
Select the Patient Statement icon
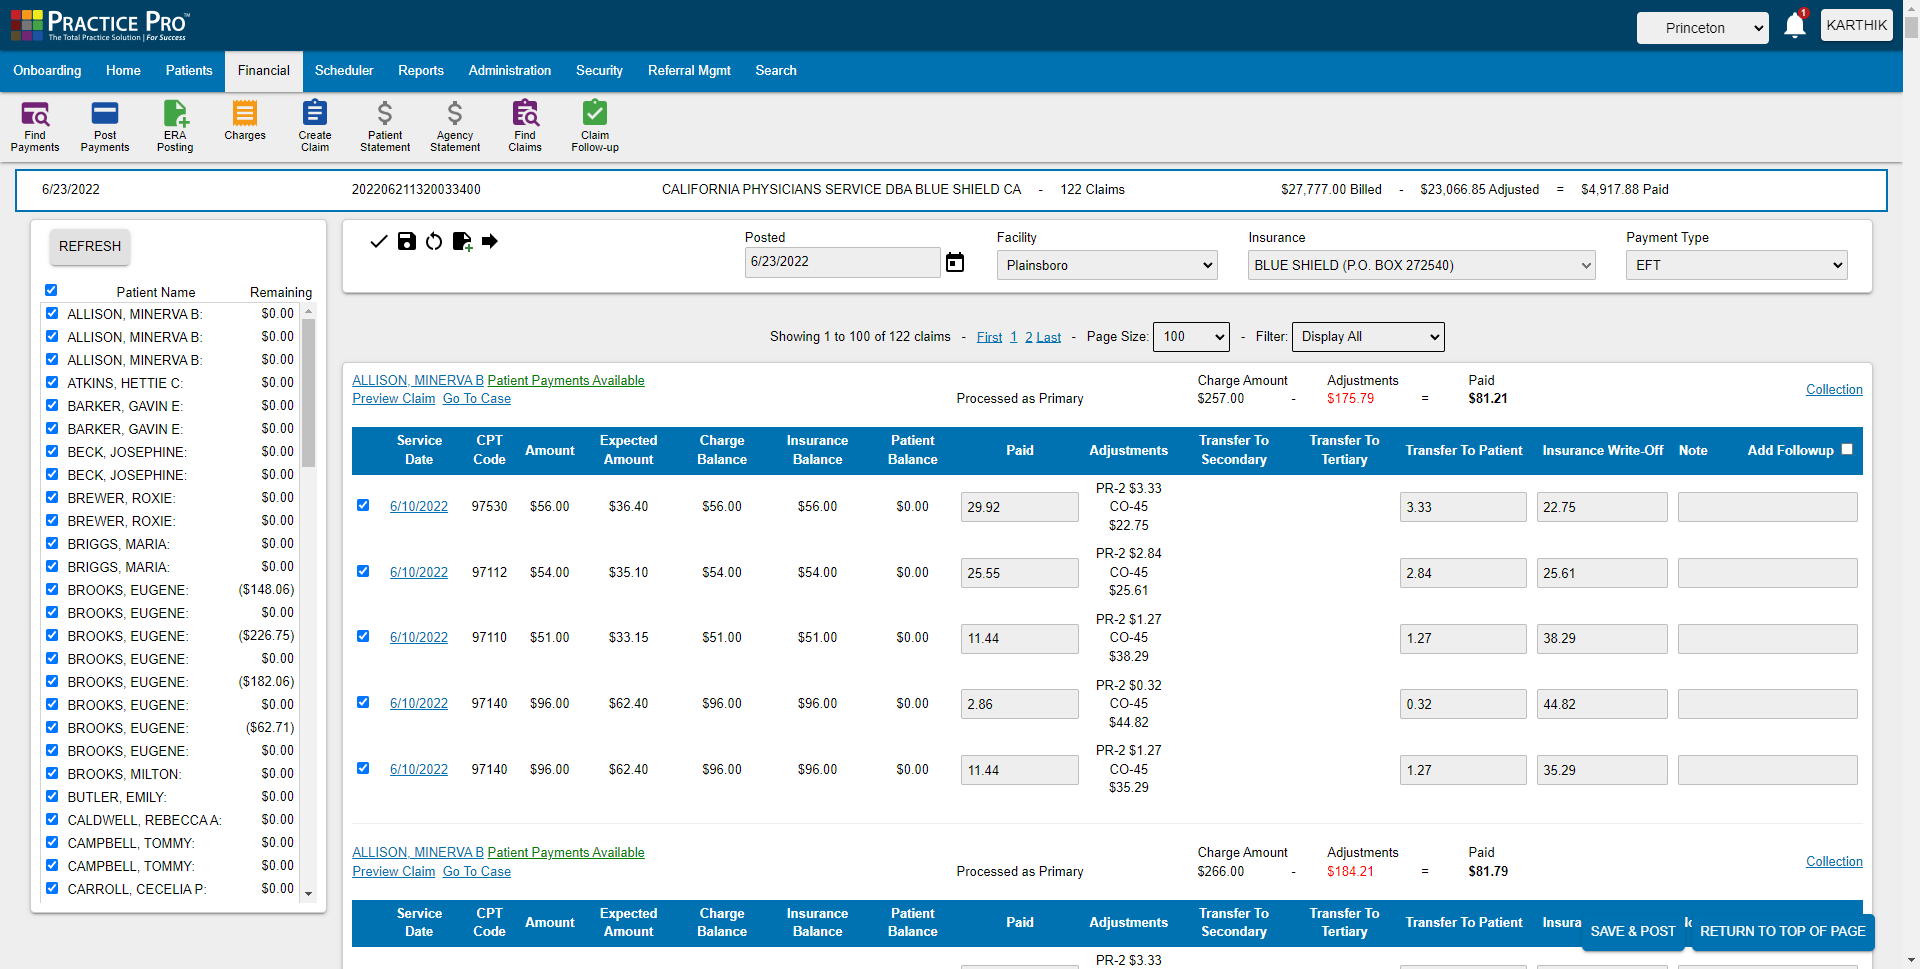pos(384,125)
